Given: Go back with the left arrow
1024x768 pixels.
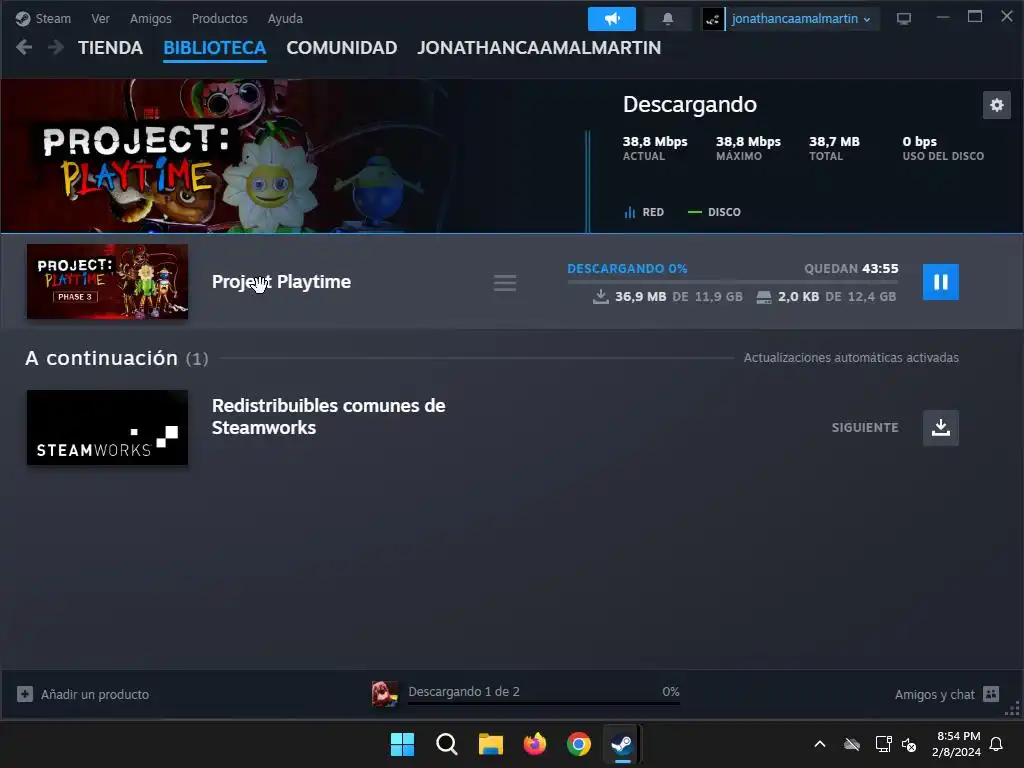Looking at the screenshot, I should [24, 47].
